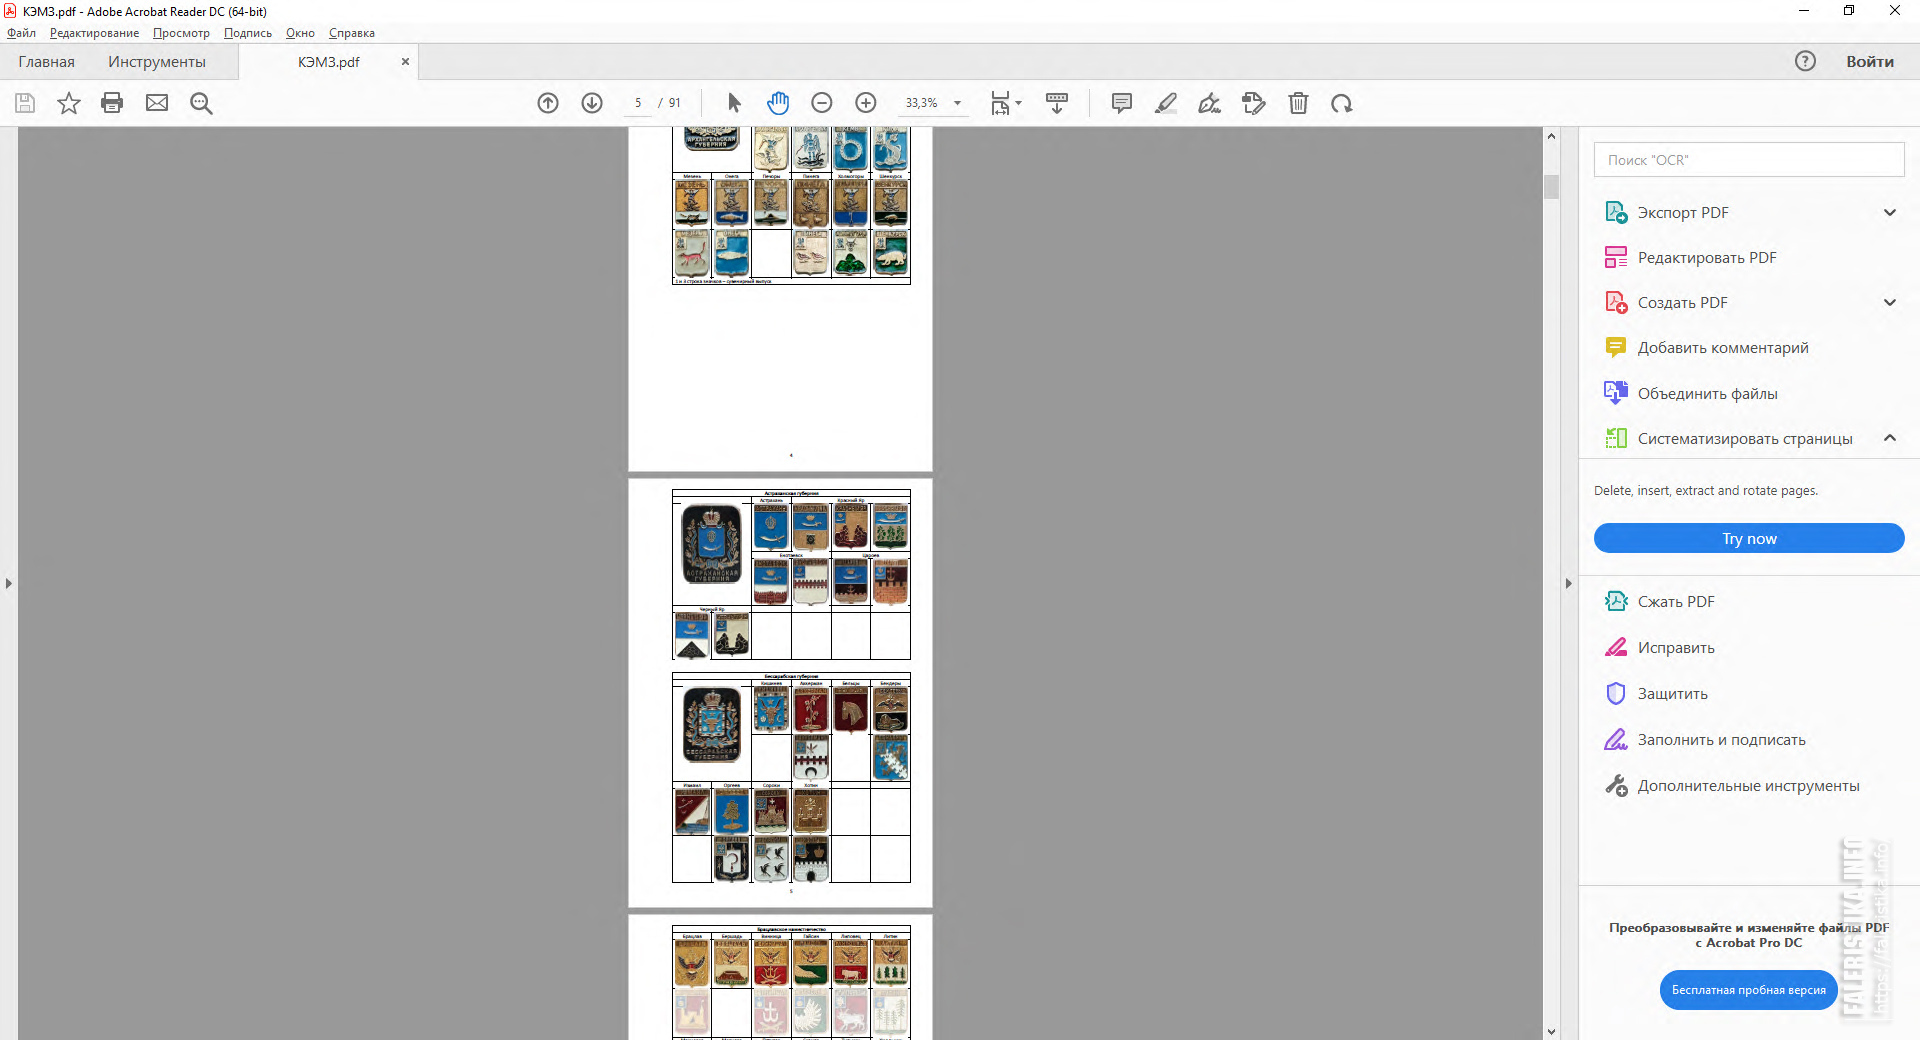Open the Окно menu
The width and height of the screenshot is (1920, 1040).
300,33
